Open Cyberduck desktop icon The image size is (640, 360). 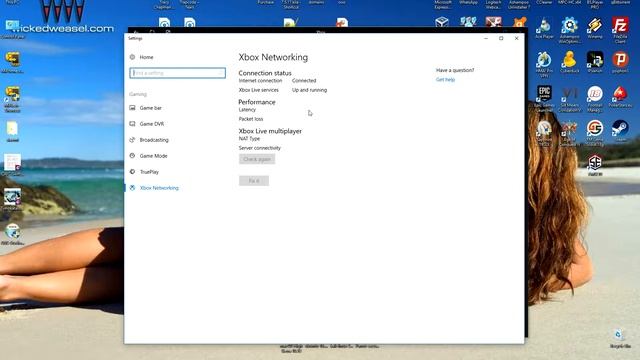(x=569, y=62)
